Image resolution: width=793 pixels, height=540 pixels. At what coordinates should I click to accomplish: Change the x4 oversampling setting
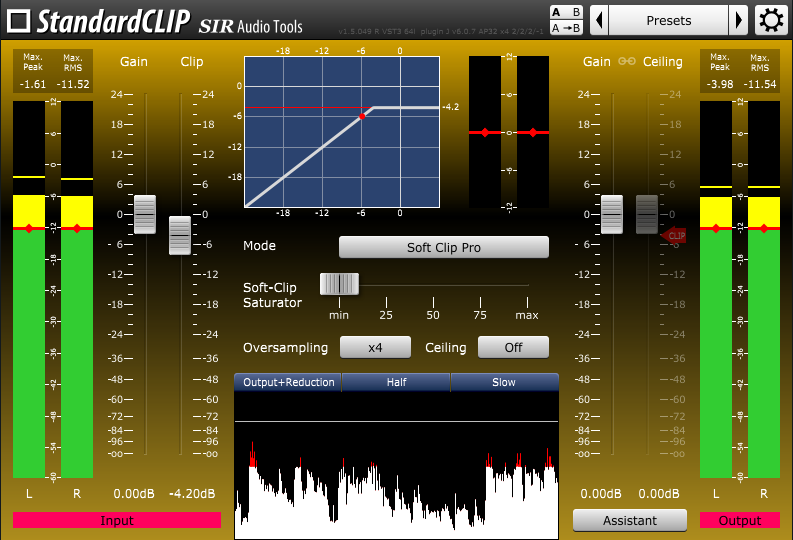click(x=375, y=347)
